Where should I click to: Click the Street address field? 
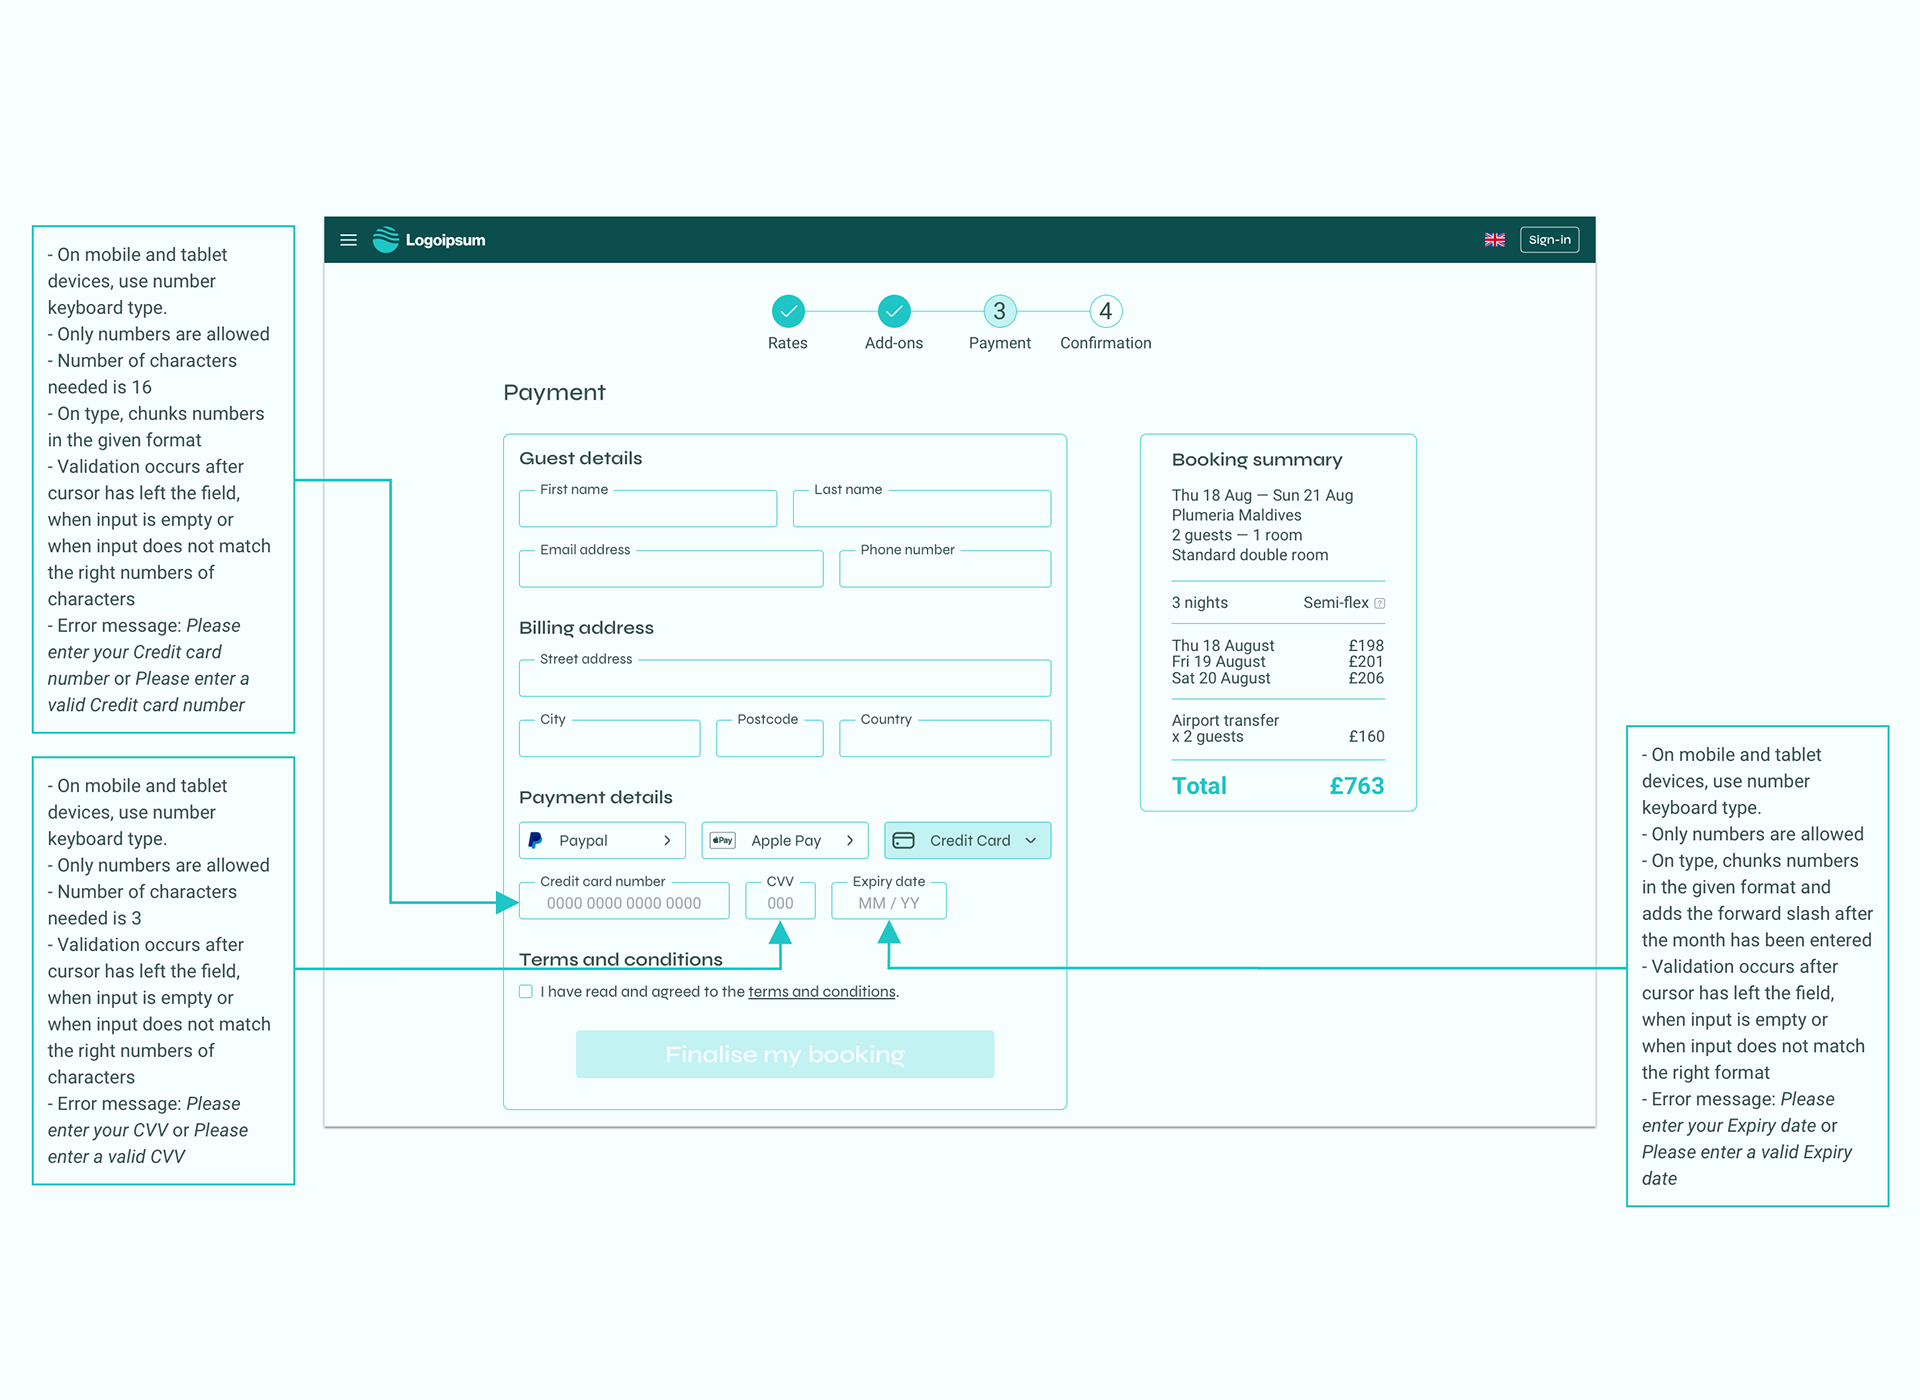point(785,677)
